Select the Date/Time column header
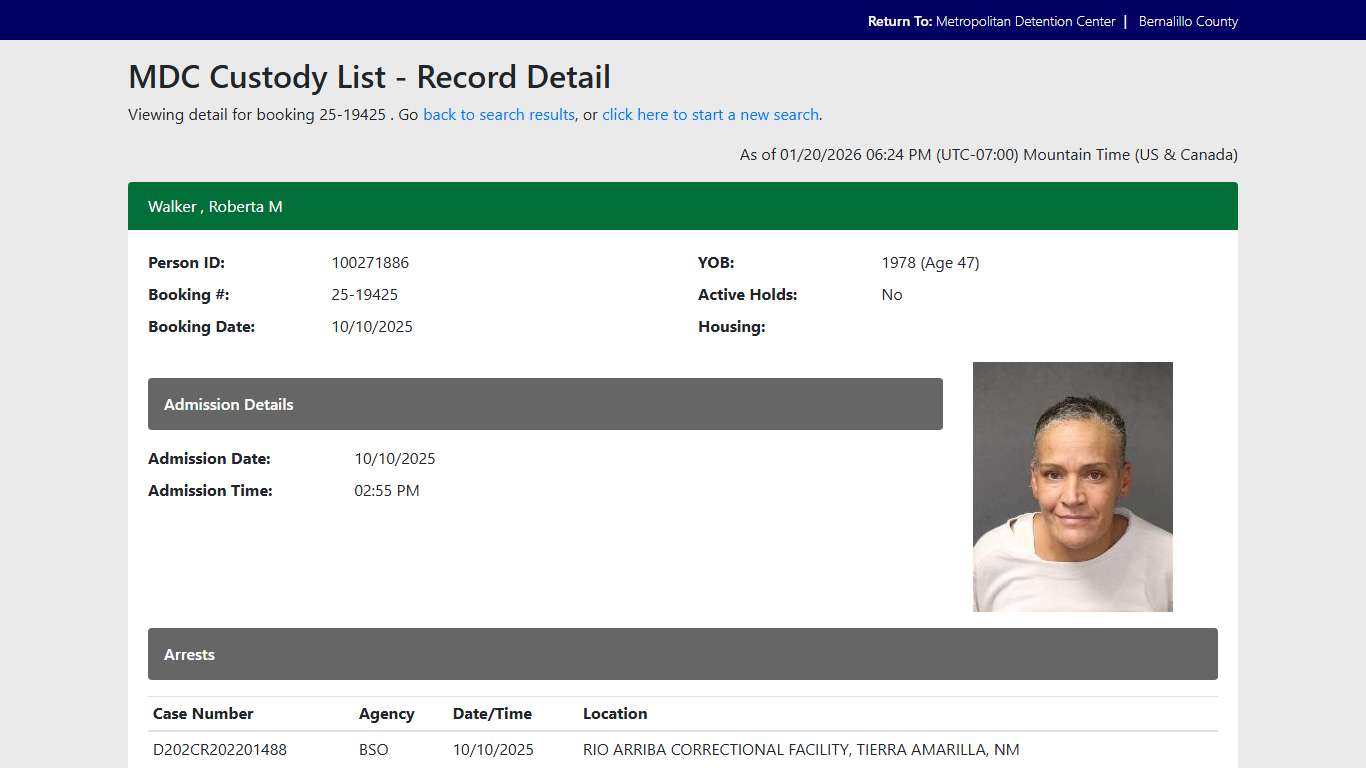 492,713
